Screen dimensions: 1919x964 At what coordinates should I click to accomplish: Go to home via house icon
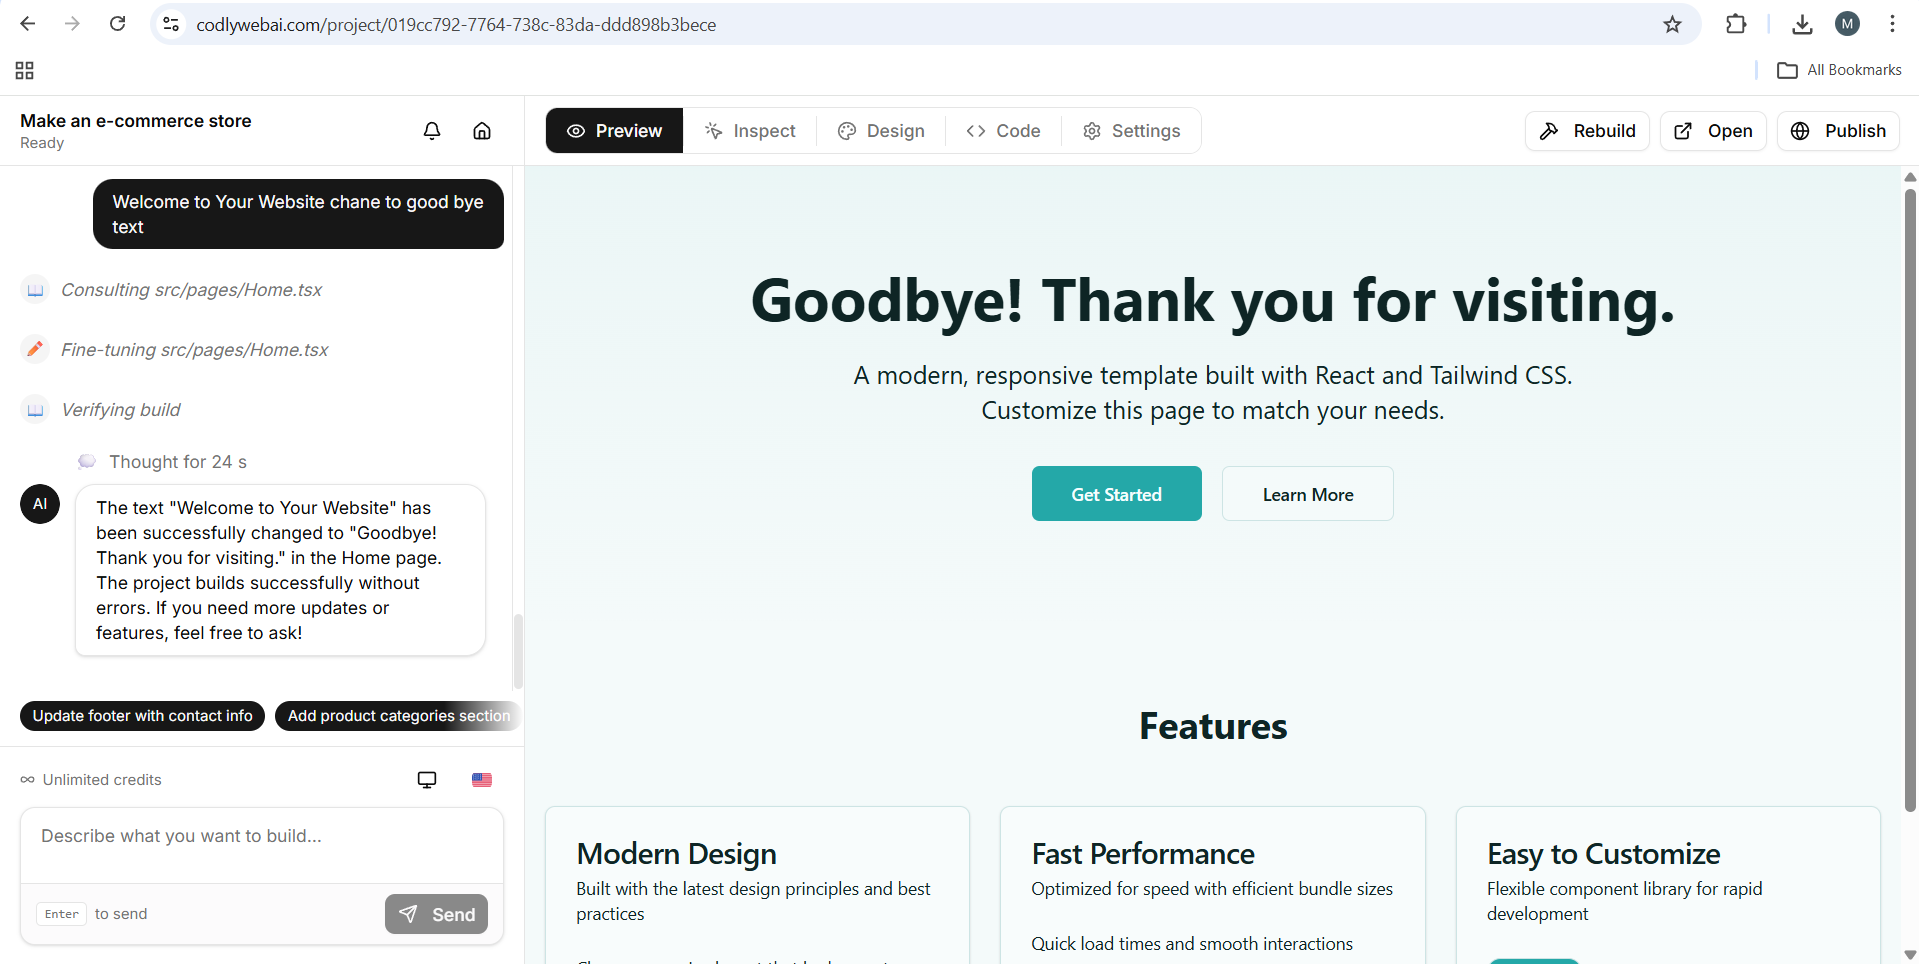click(x=482, y=131)
